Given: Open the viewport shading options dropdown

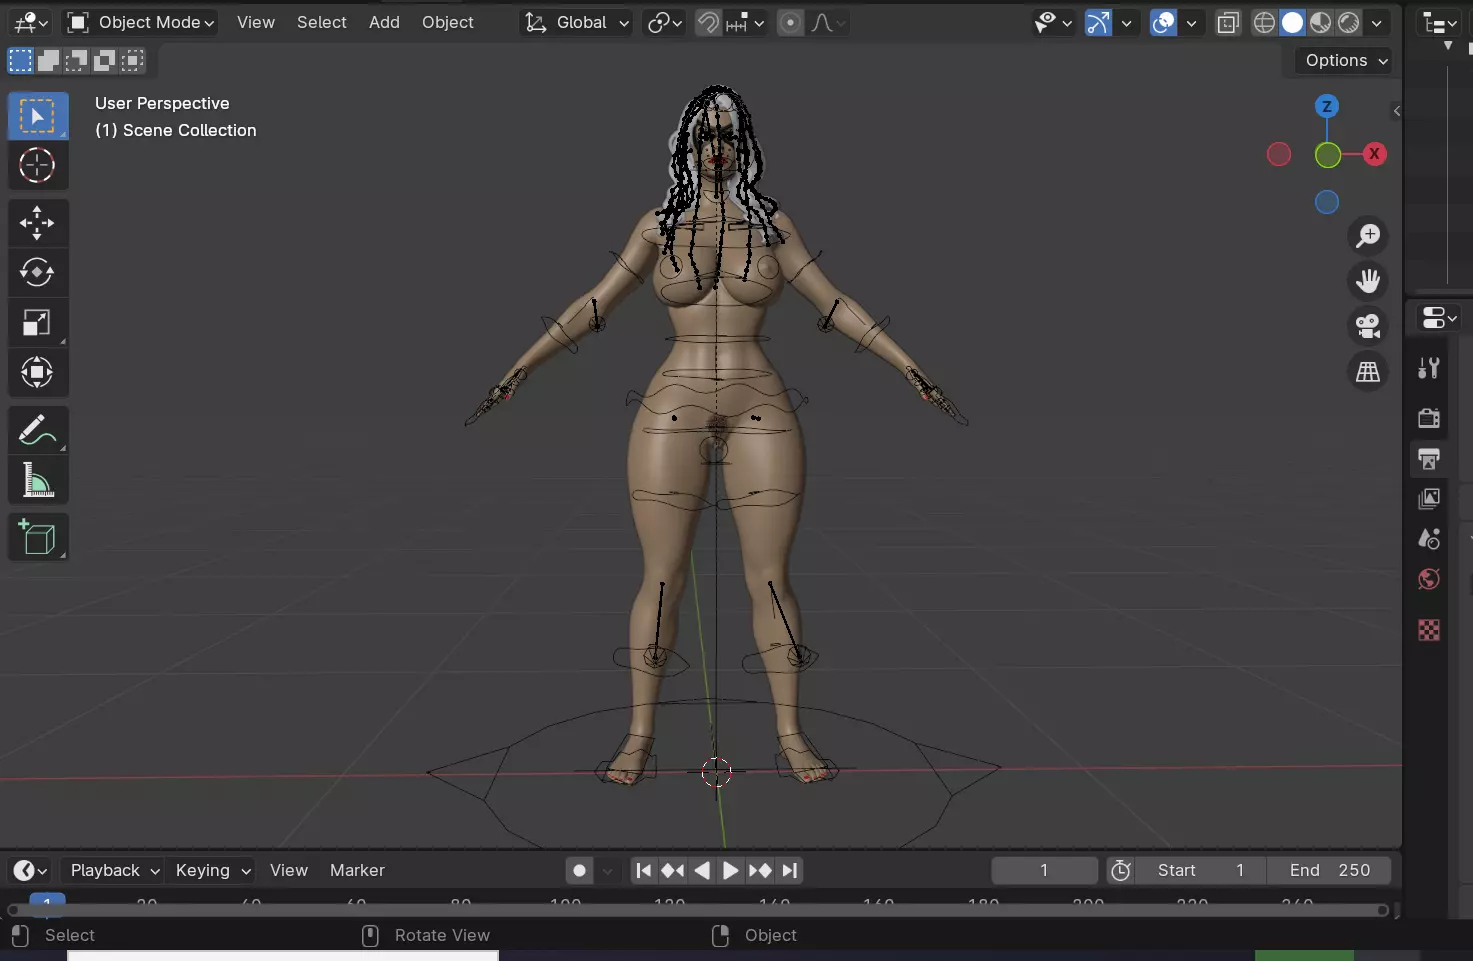Looking at the screenshot, I should click(1377, 22).
